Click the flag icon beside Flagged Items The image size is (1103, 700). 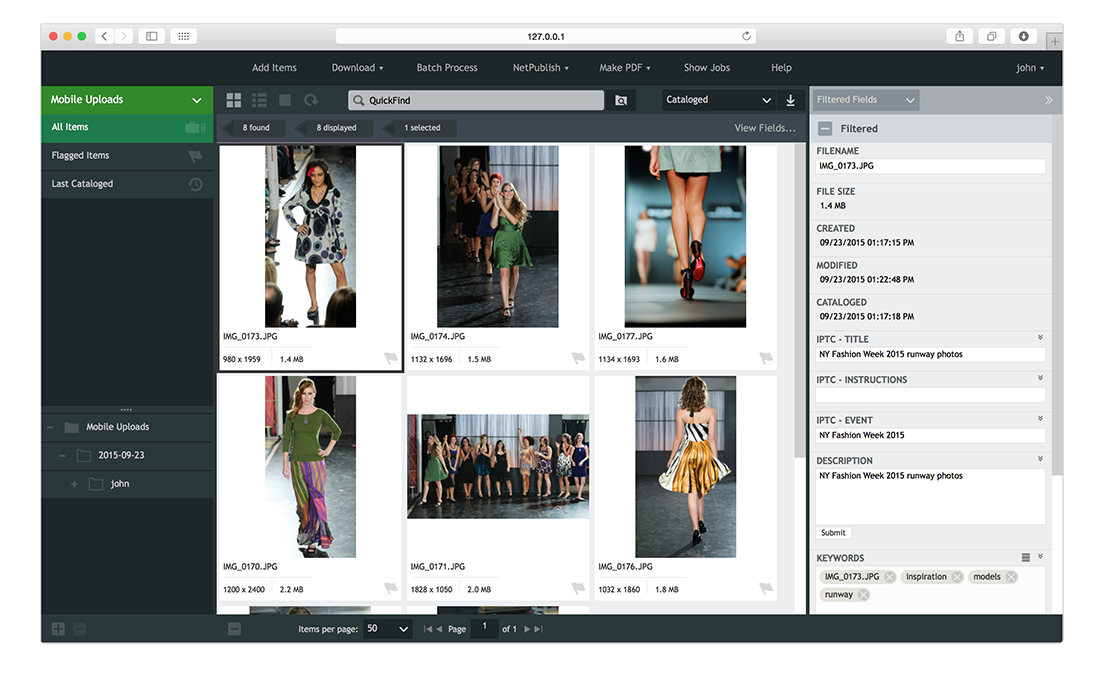pyautogui.click(x=196, y=156)
